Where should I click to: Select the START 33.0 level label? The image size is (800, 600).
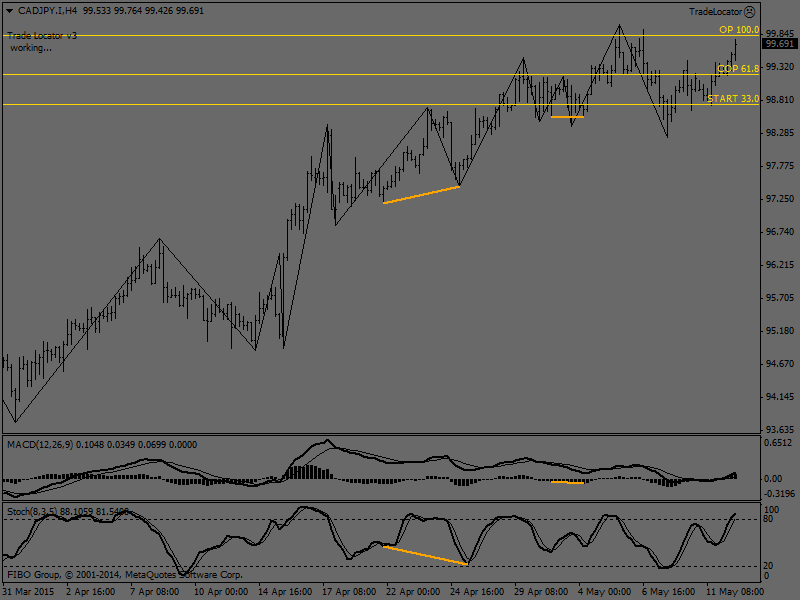coord(733,99)
